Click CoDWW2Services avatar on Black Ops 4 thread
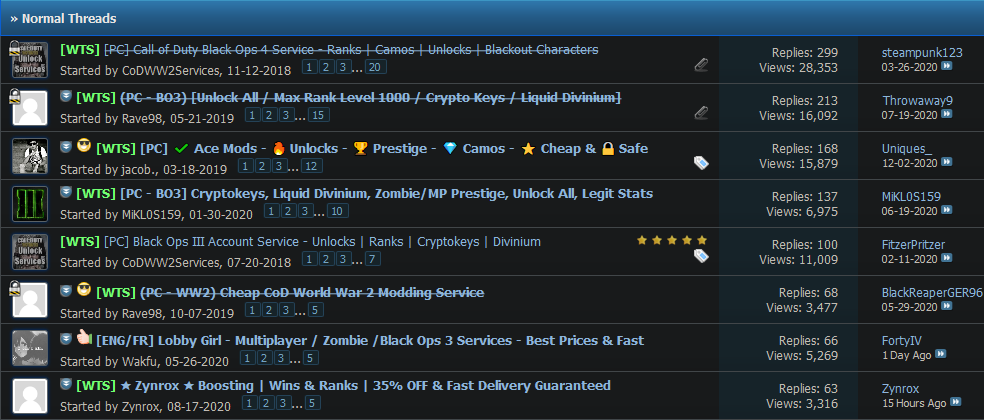Image resolution: width=984 pixels, height=420 pixels. [x=28, y=59]
